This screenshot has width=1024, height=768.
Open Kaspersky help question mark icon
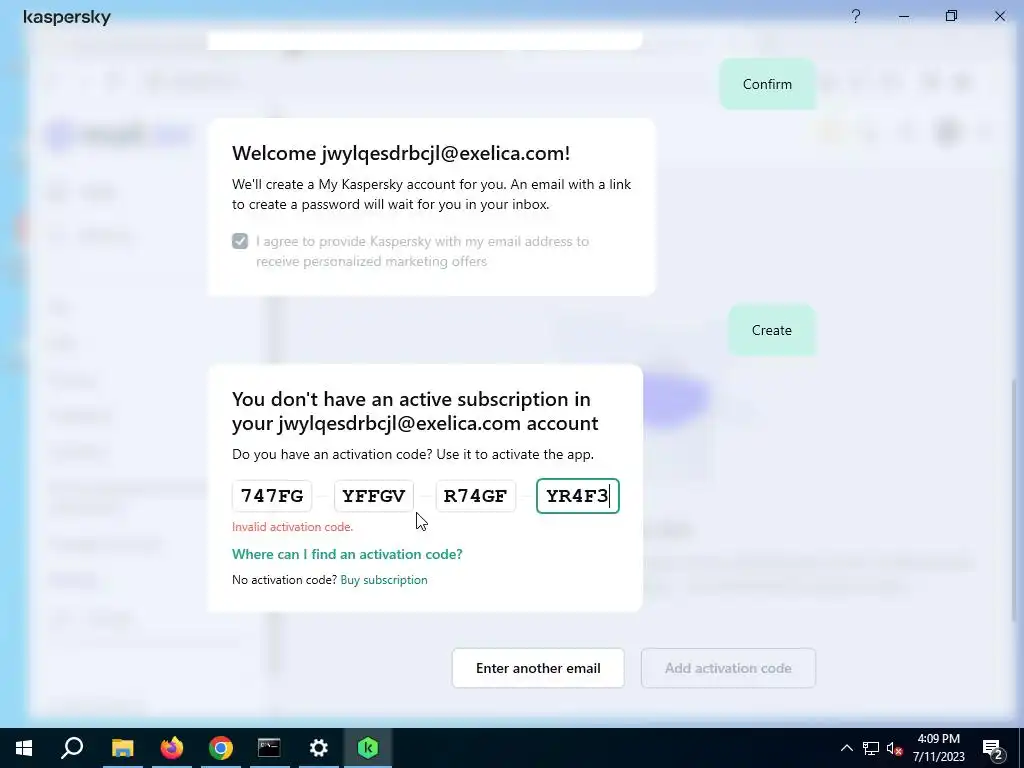tap(856, 16)
